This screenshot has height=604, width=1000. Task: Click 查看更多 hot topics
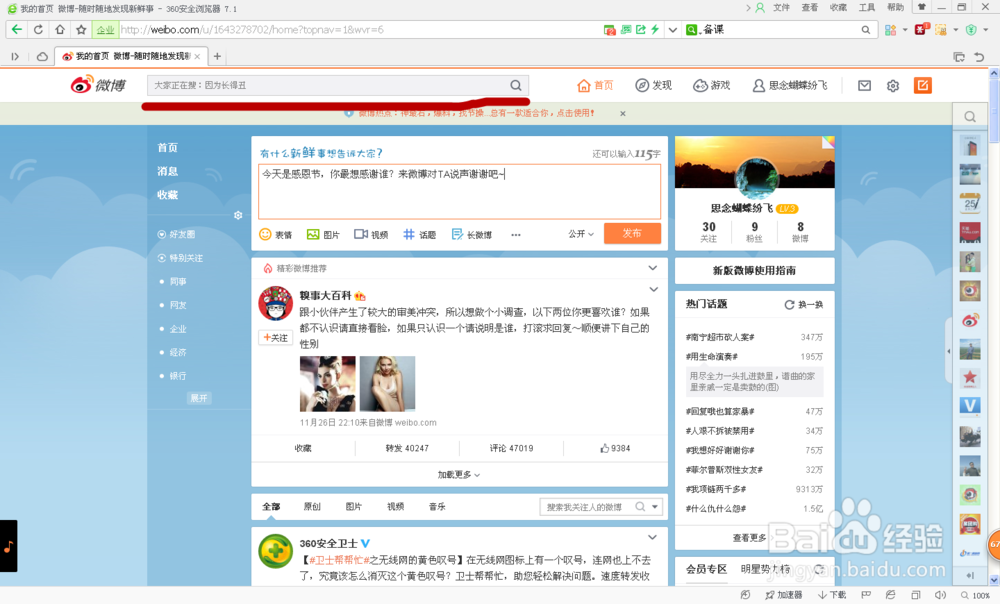[749, 538]
